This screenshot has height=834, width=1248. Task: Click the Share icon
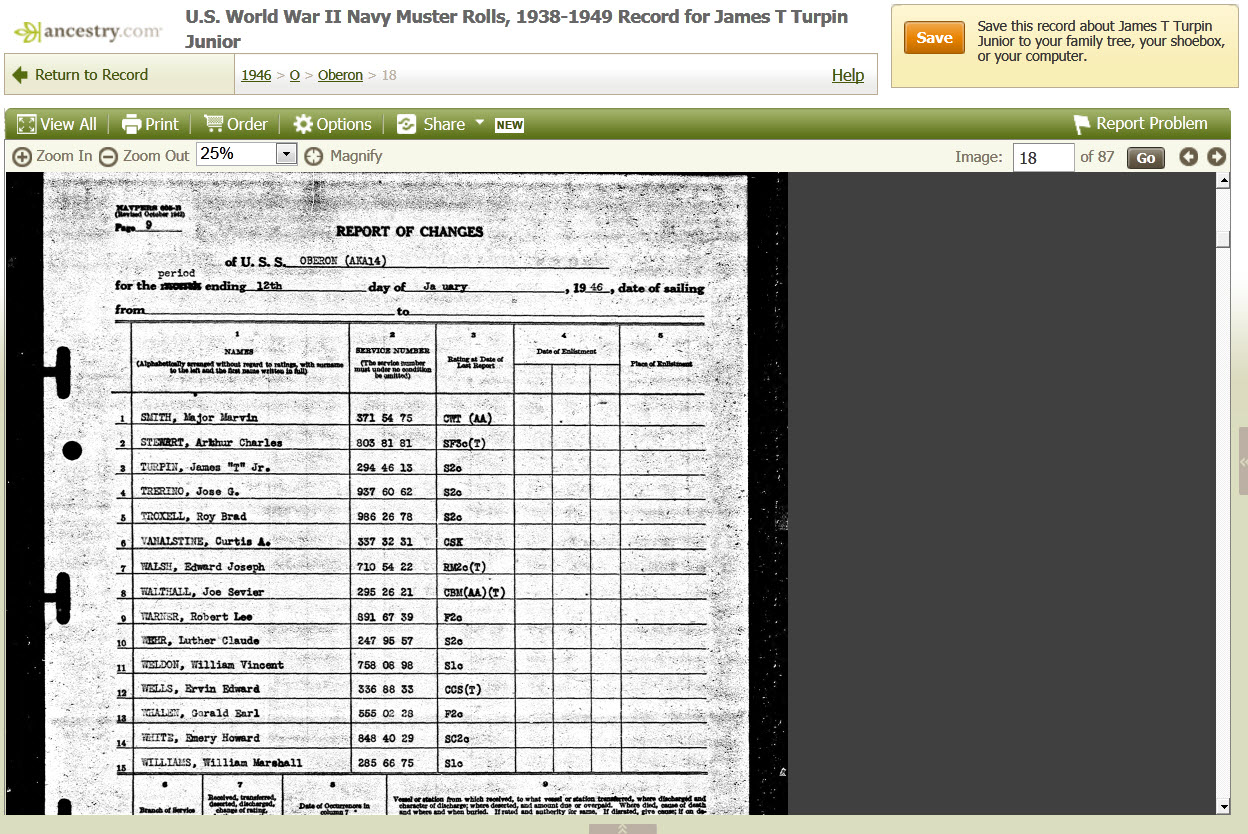coord(406,124)
